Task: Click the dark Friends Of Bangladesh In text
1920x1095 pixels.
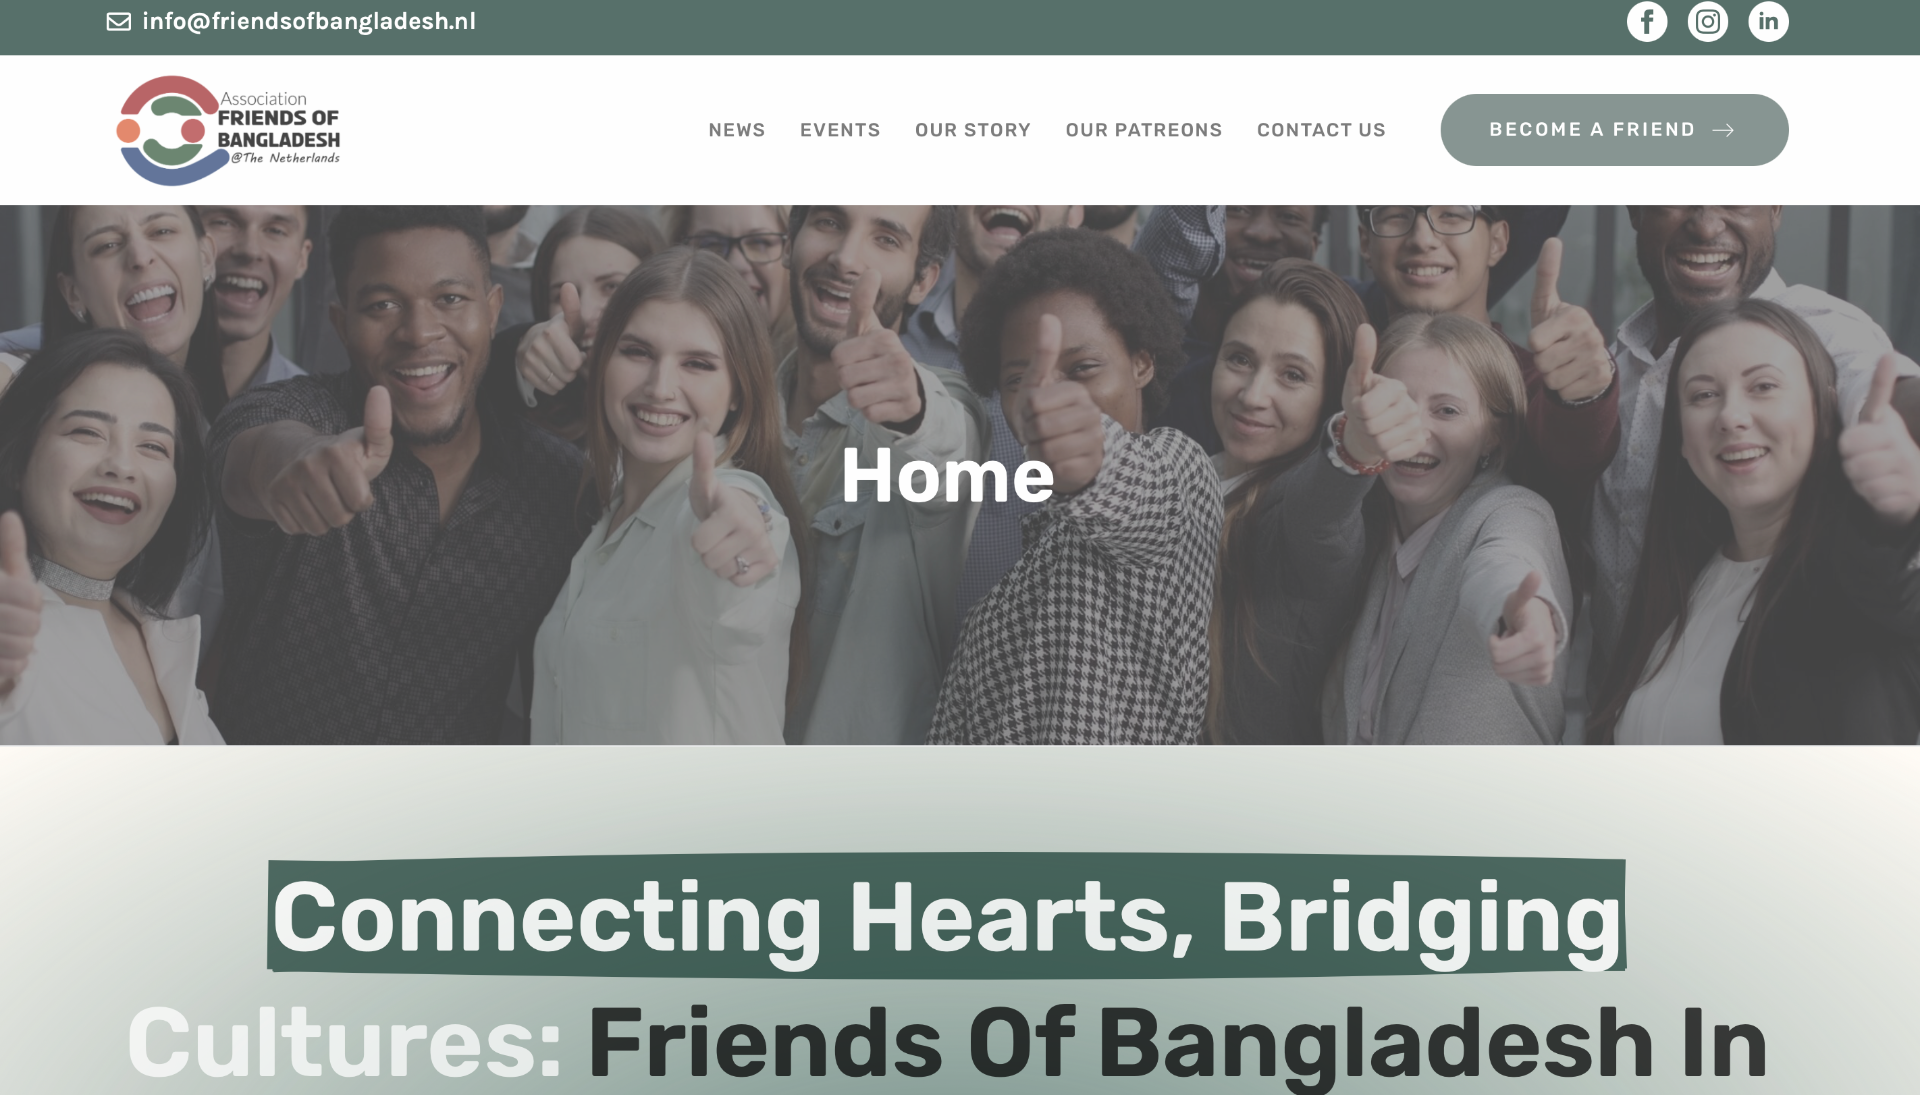Action: [1177, 1045]
